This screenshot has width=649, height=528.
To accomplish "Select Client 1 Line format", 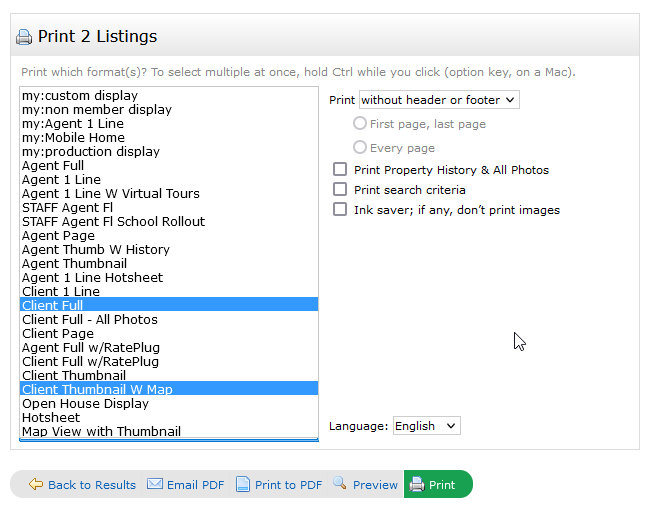I will tap(169, 291).
